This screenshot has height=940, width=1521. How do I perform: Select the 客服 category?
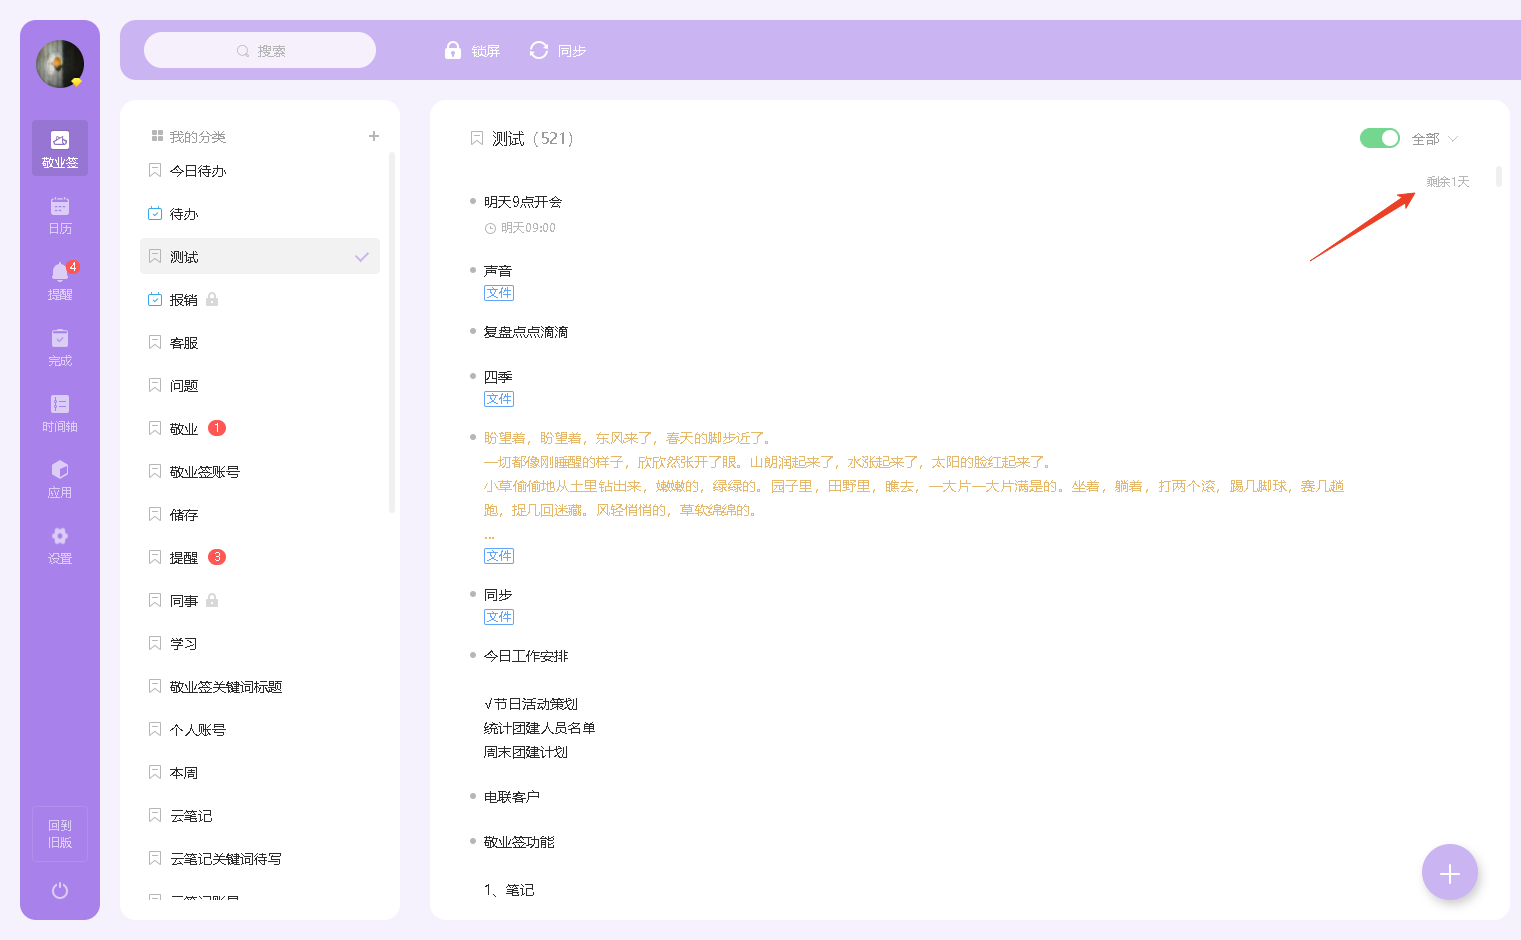point(260,343)
